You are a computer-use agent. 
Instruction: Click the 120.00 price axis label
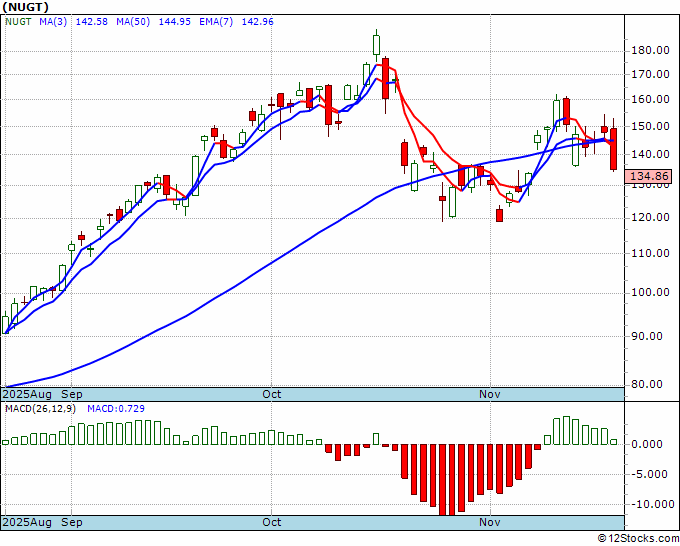[x=650, y=218]
